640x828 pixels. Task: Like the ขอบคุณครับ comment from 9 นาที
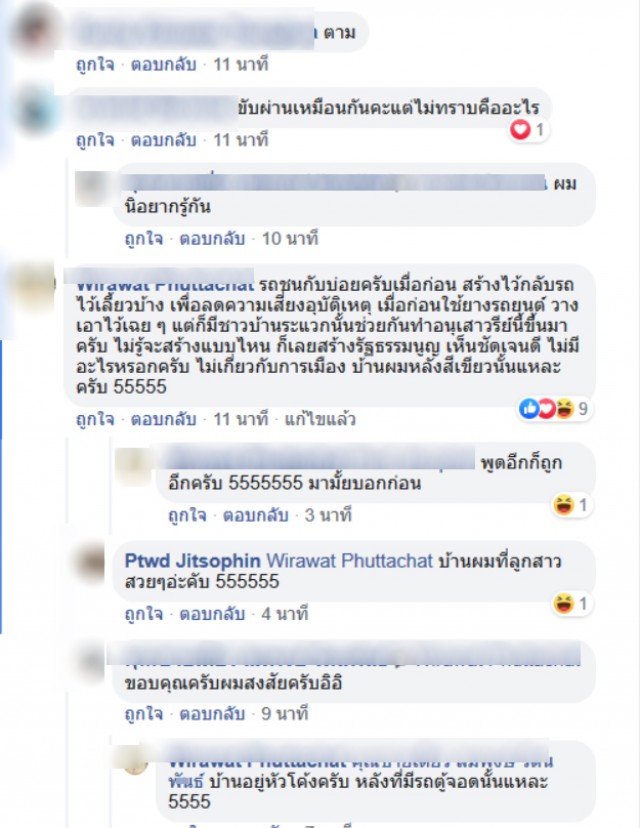coord(144,714)
